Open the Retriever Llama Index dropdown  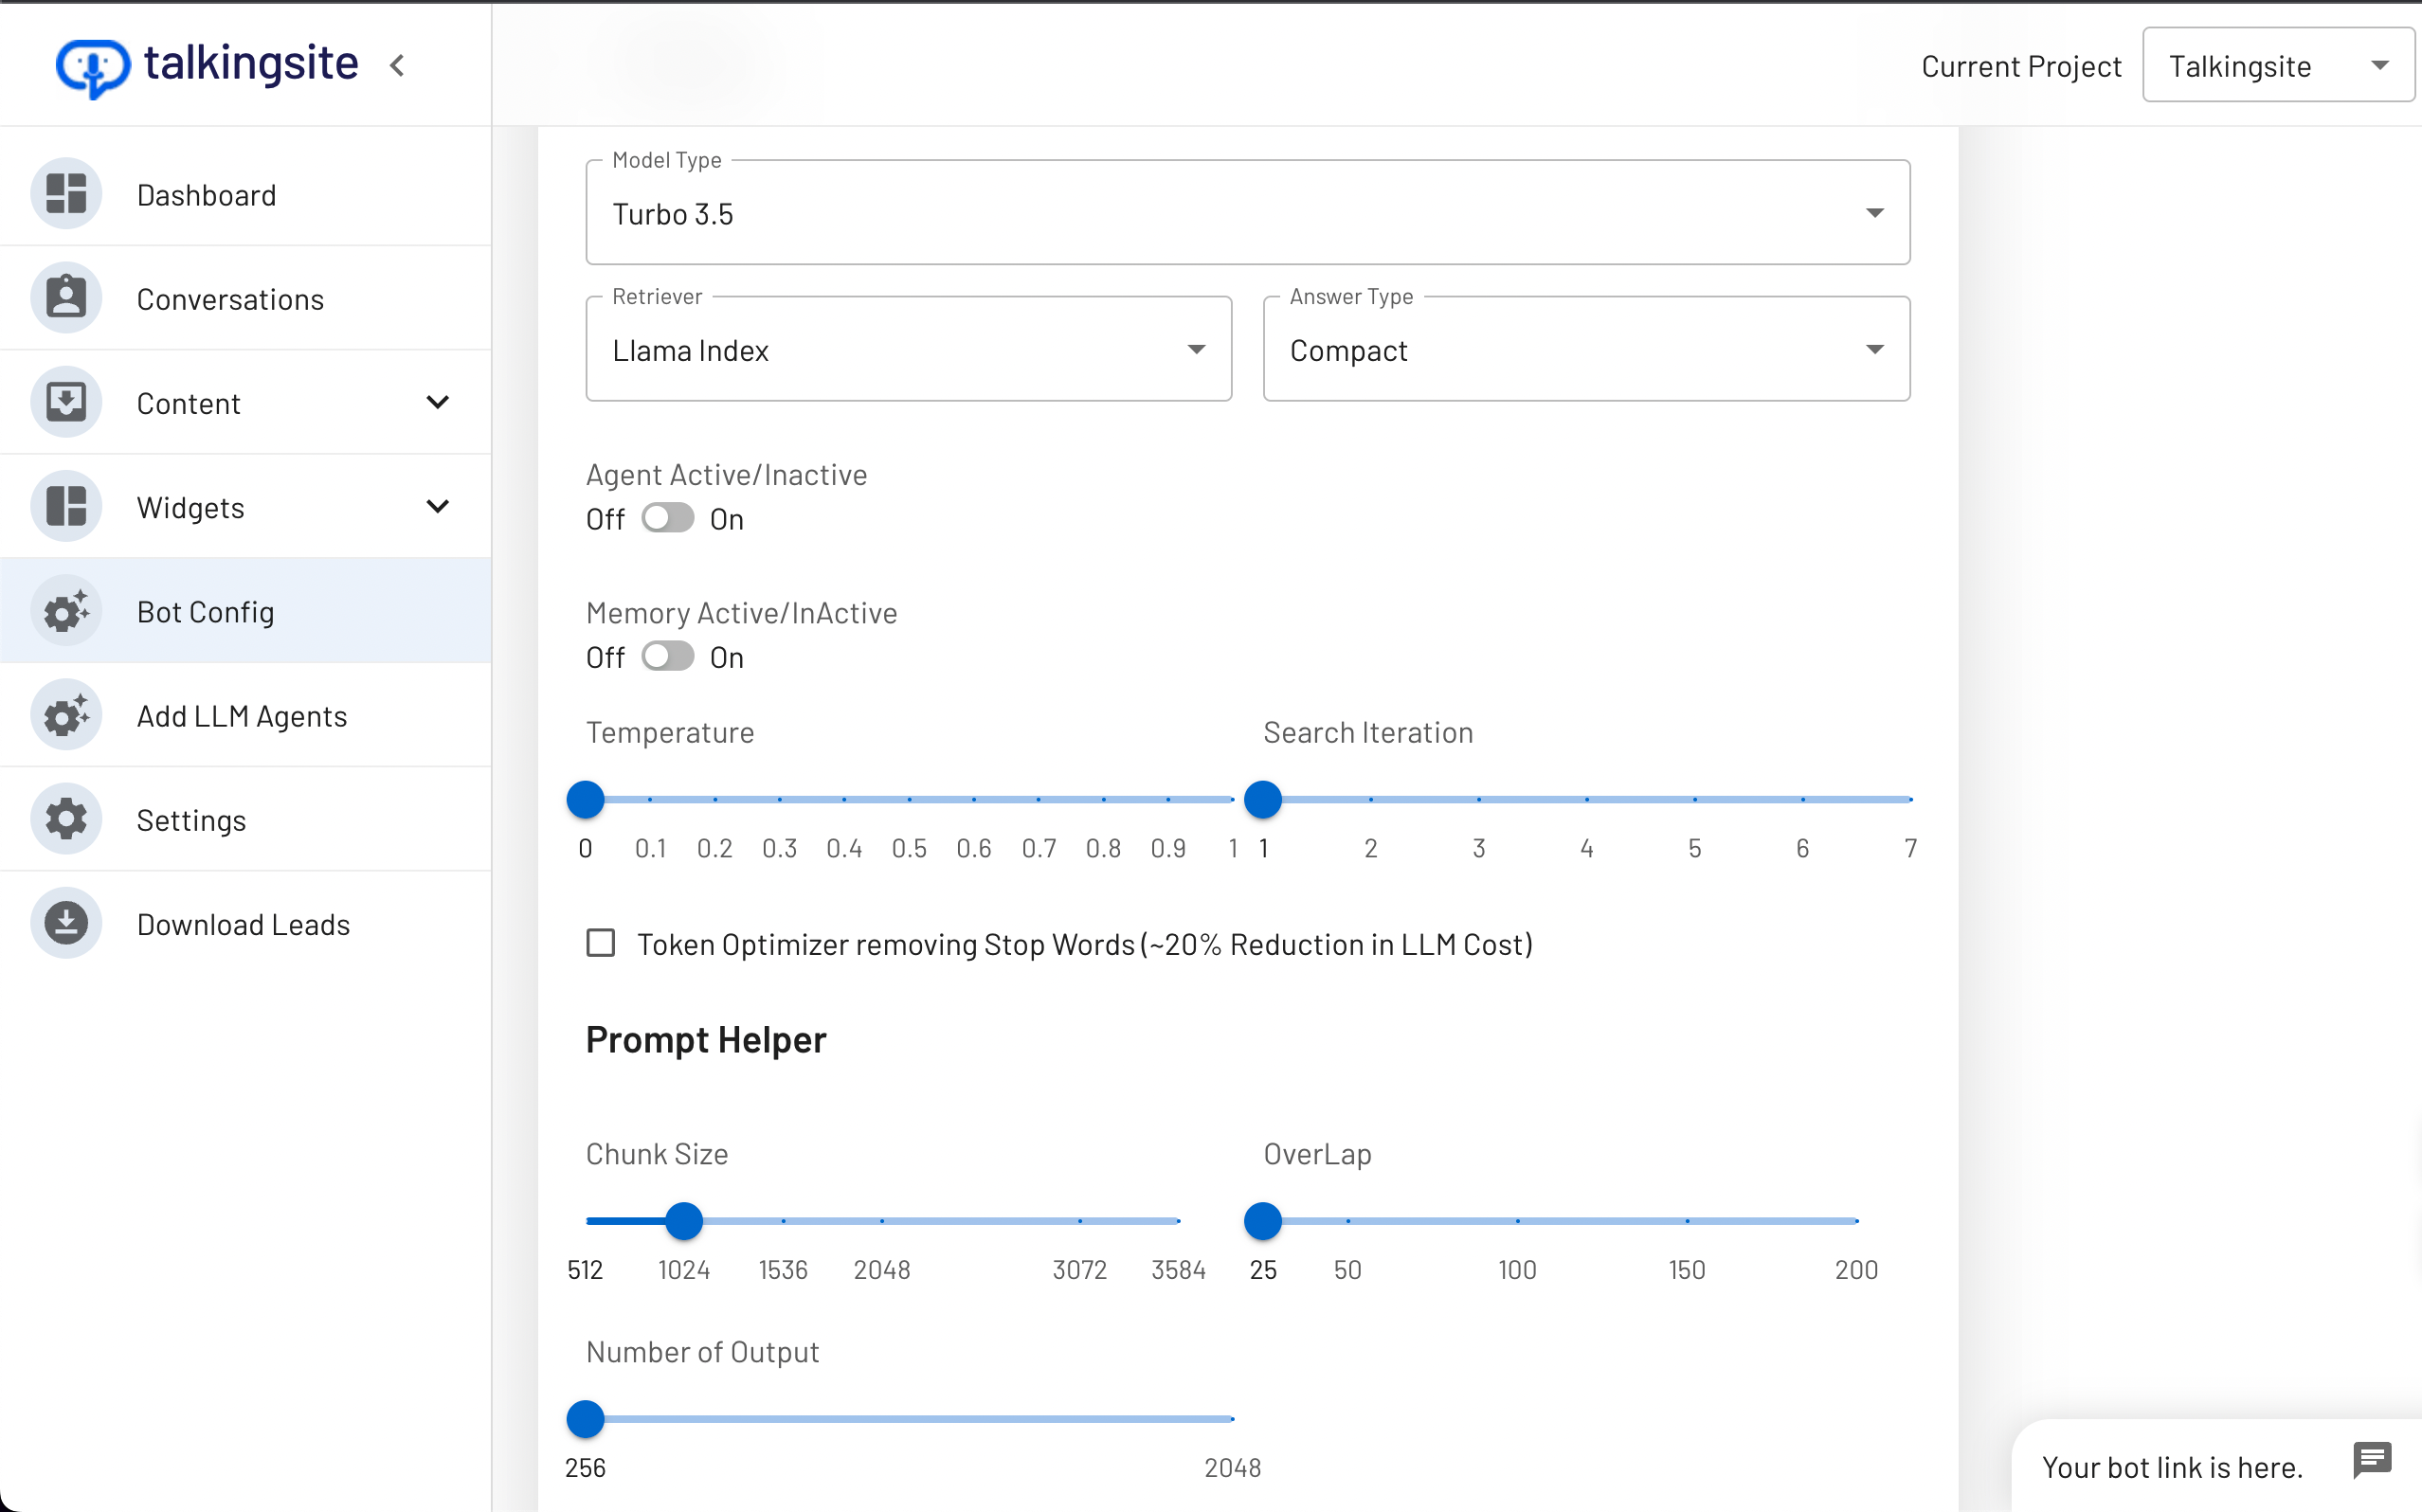(x=907, y=349)
